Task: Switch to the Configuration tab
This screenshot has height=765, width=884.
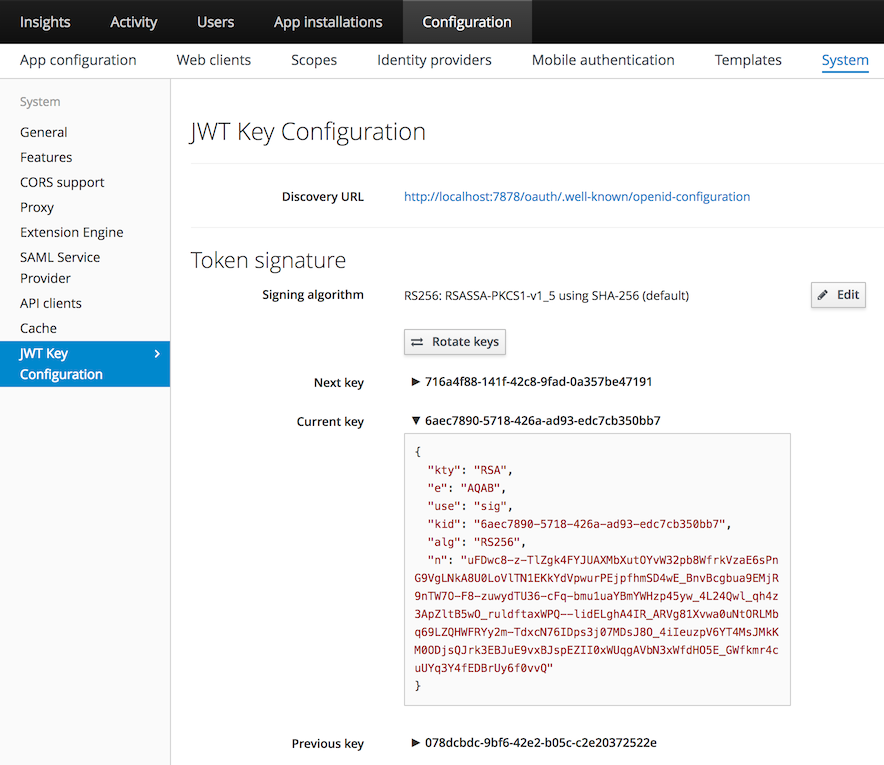Action: pyautogui.click(x=467, y=21)
